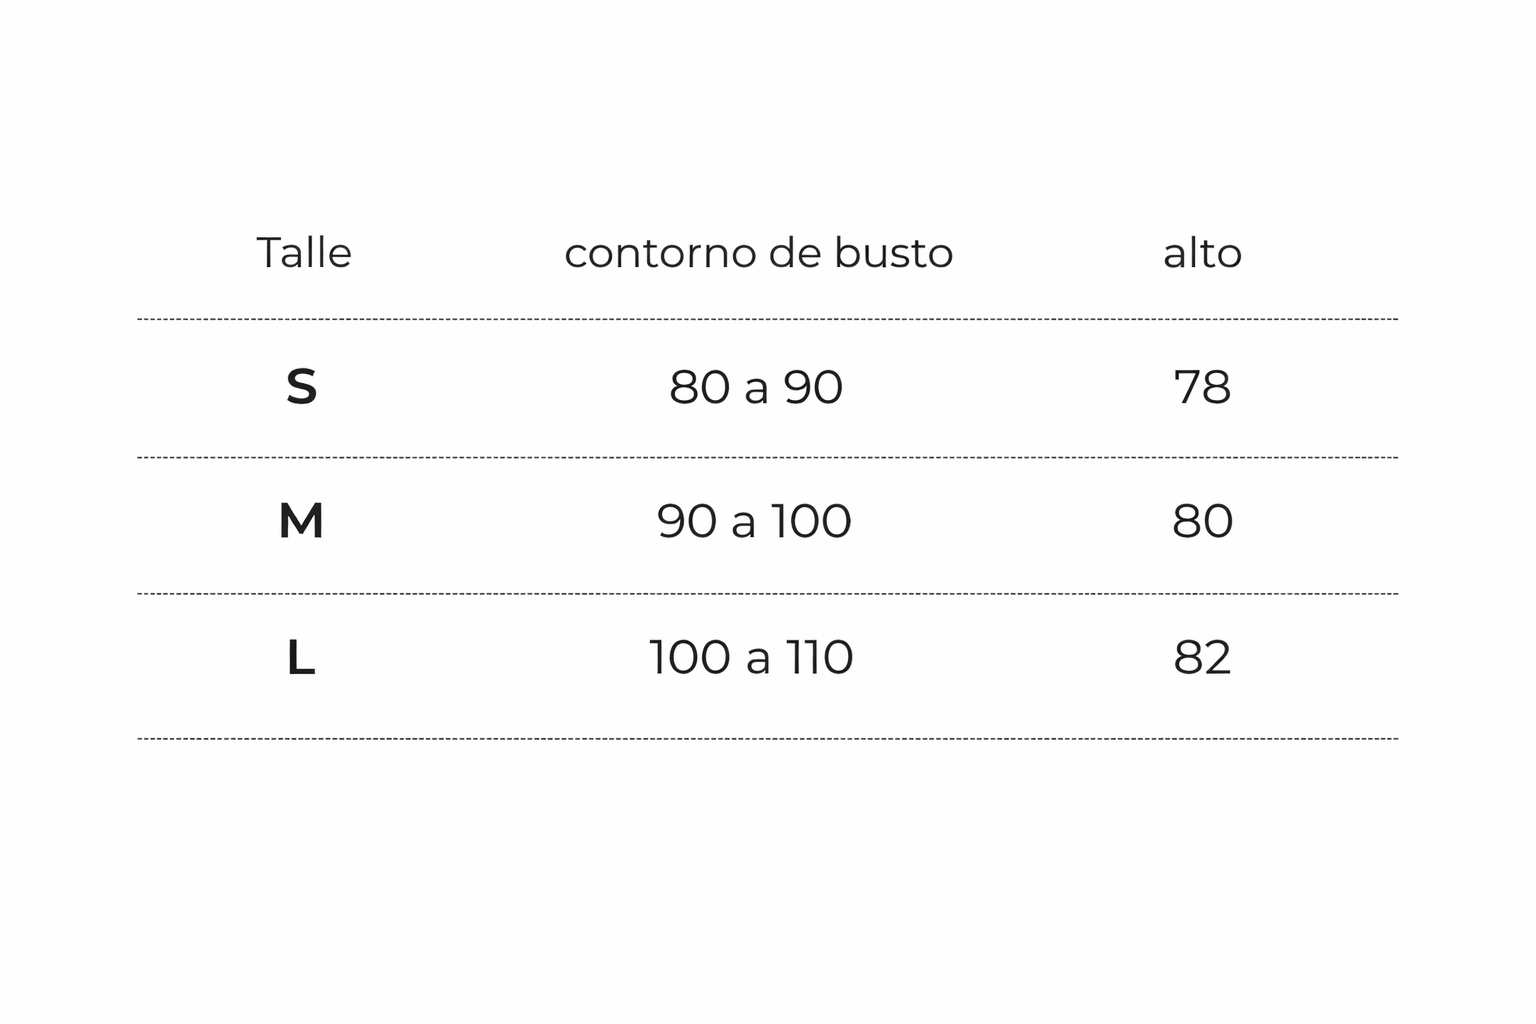The height and width of the screenshot is (1024, 1536).
Task: Click dashed separator between M and L rows
Action: pos(767,594)
